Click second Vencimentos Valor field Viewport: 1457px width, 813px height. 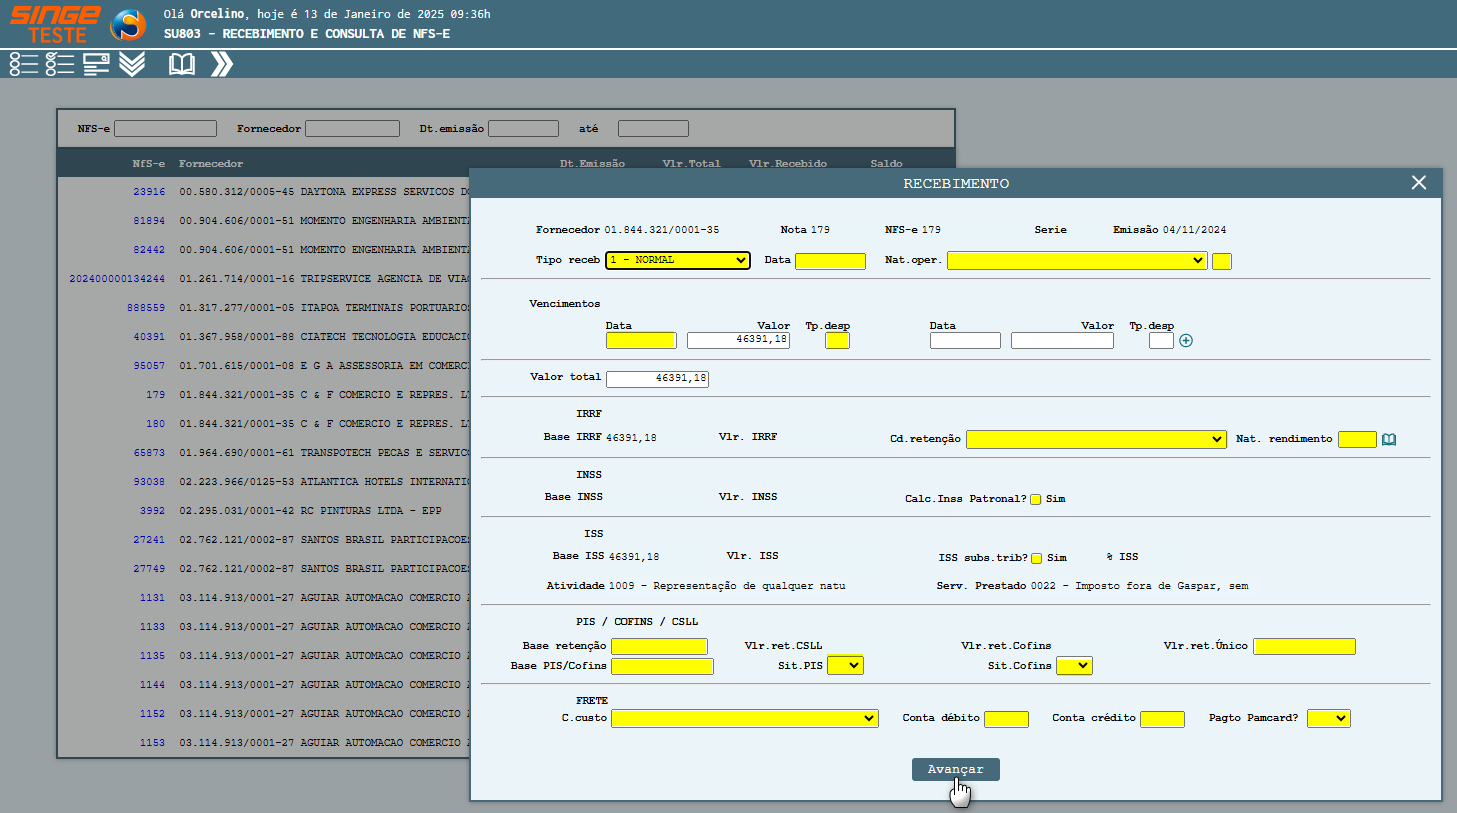pyautogui.click(x=1062, y=341)
